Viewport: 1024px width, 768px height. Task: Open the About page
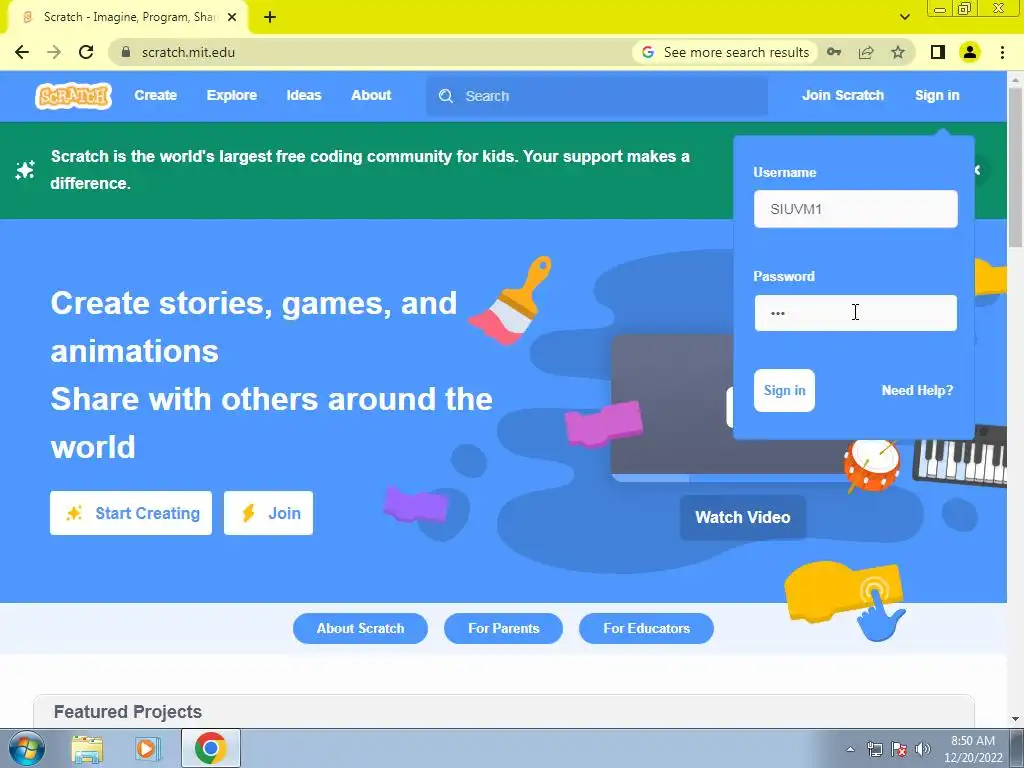pyautogui.click(x=371, y=95)
